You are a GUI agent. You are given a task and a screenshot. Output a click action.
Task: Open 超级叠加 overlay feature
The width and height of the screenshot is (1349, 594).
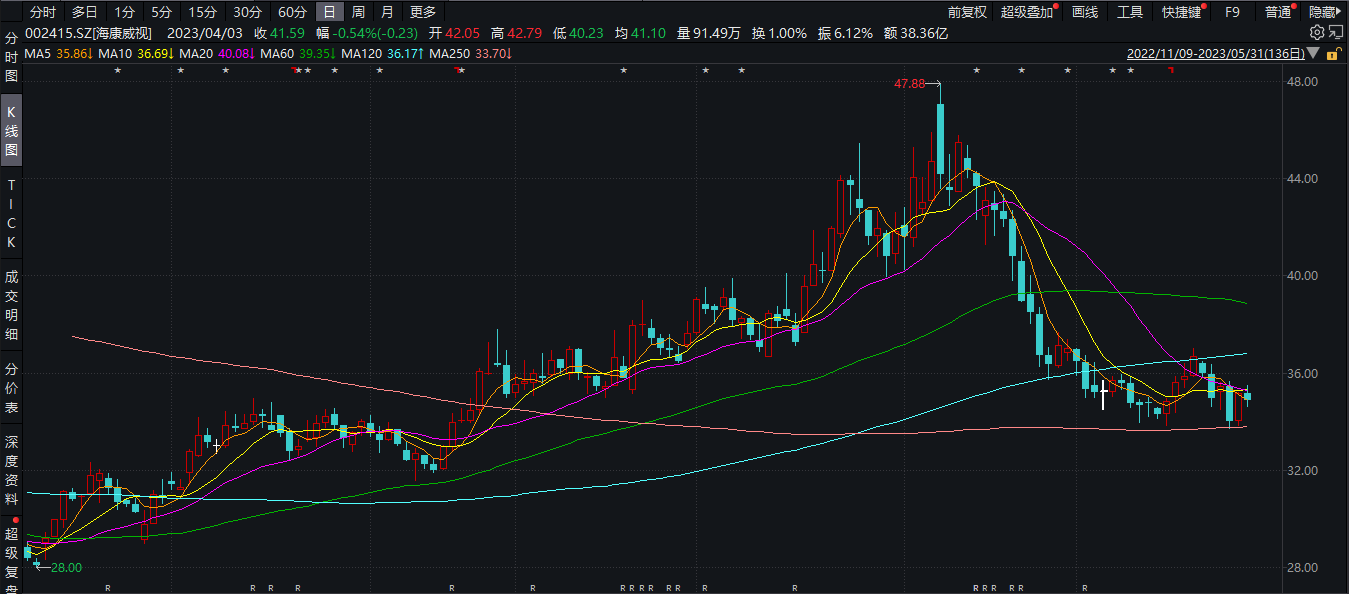pos(1027,12)
